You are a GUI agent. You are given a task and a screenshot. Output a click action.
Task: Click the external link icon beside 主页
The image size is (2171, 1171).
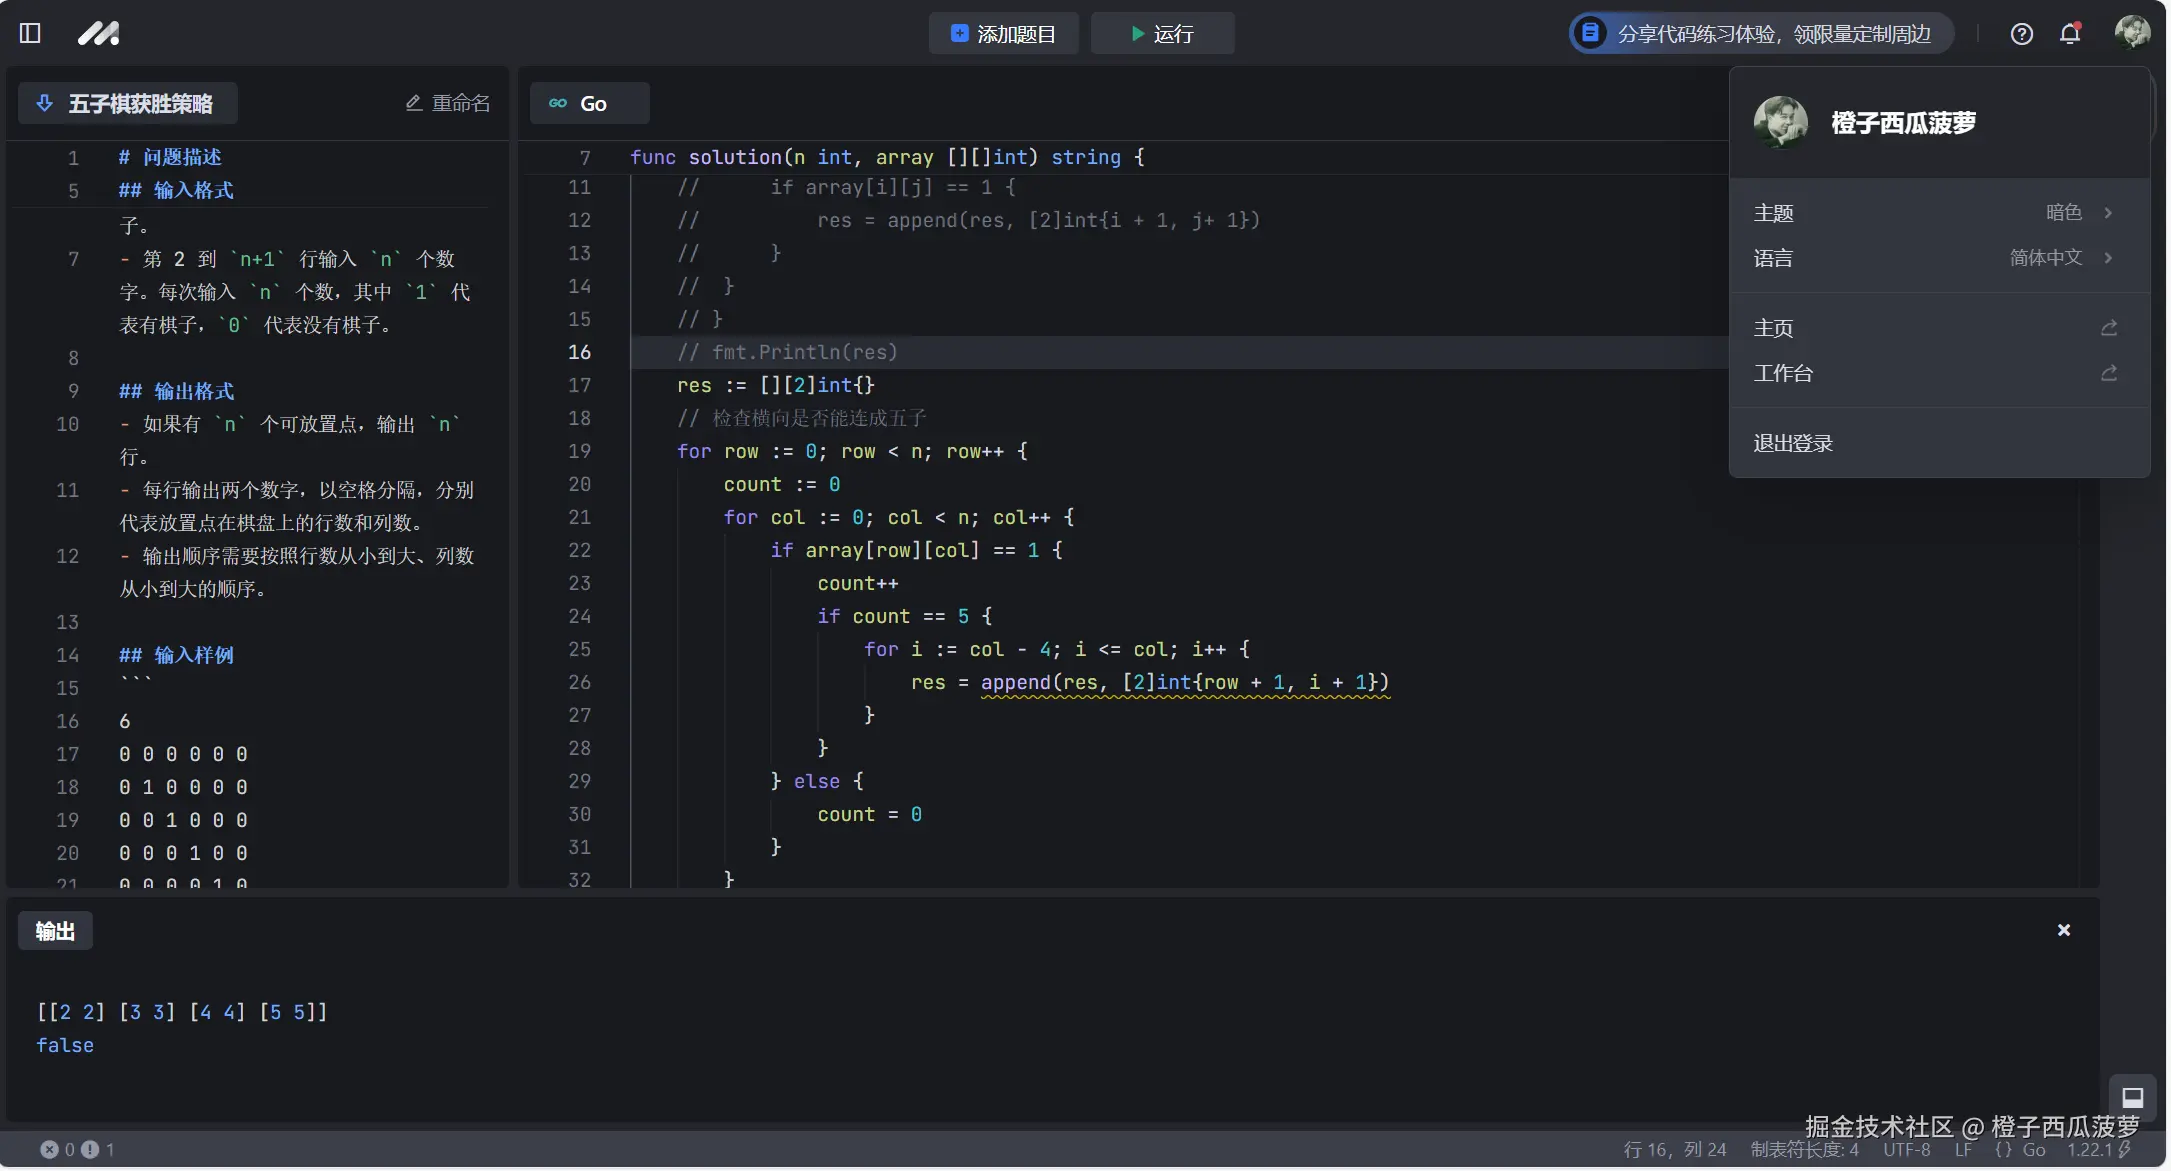[2109, 328]
